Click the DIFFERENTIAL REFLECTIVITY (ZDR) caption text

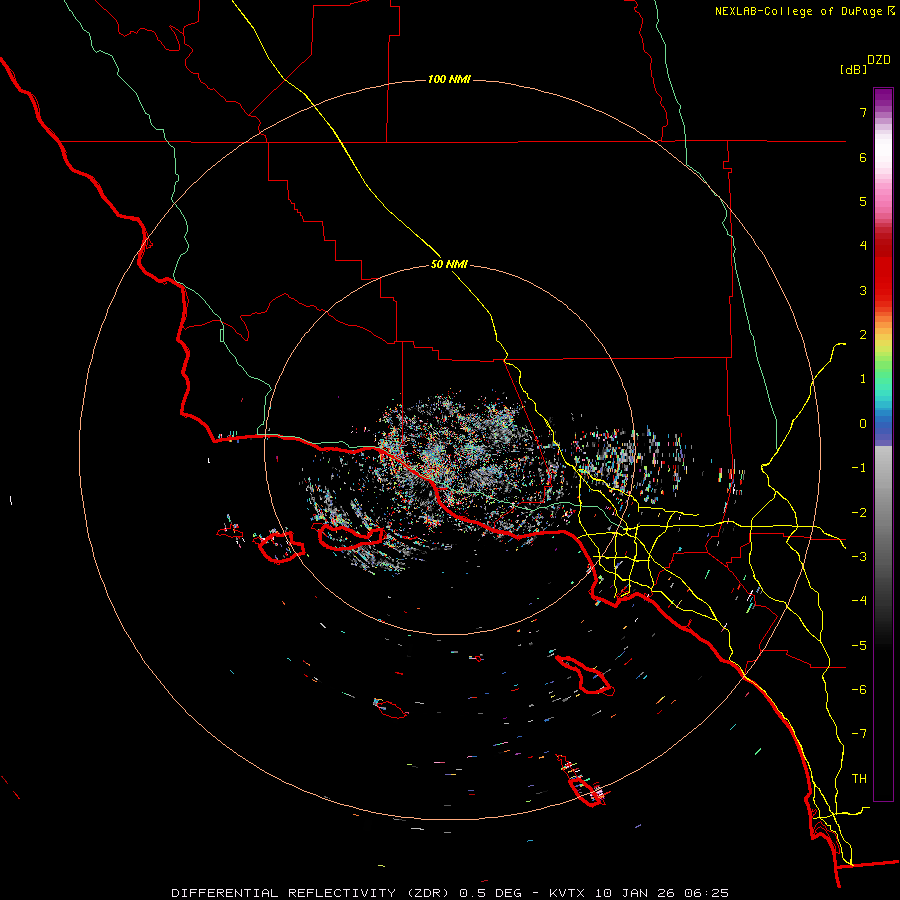312,893
